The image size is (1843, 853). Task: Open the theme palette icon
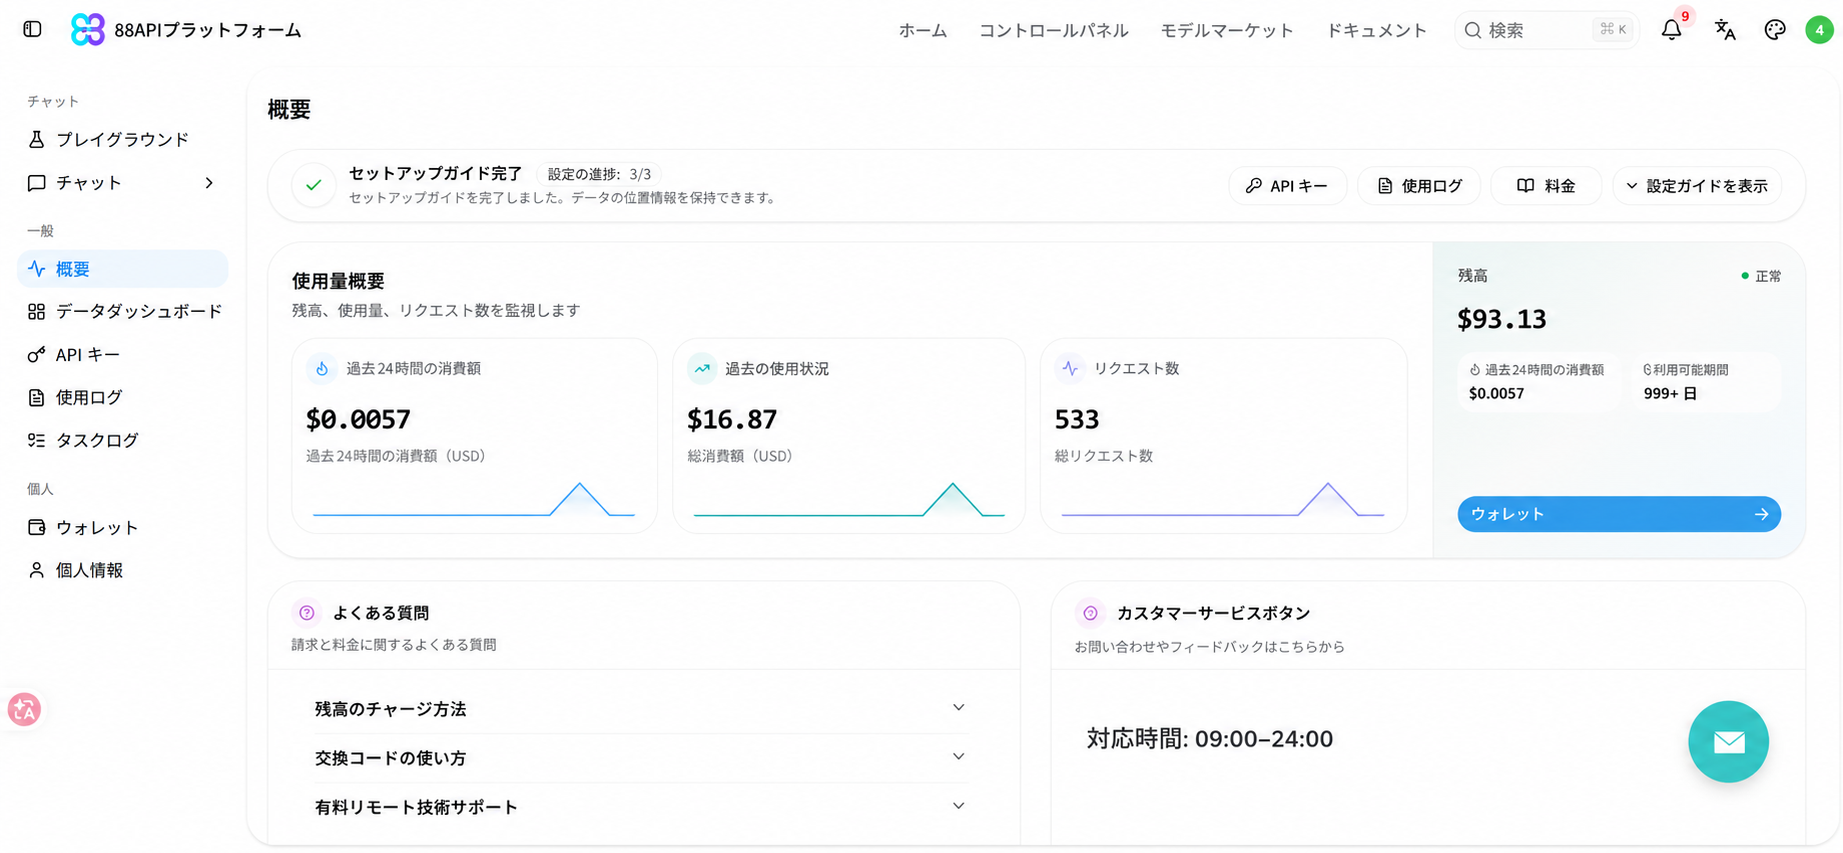[x=1775, y=30]
